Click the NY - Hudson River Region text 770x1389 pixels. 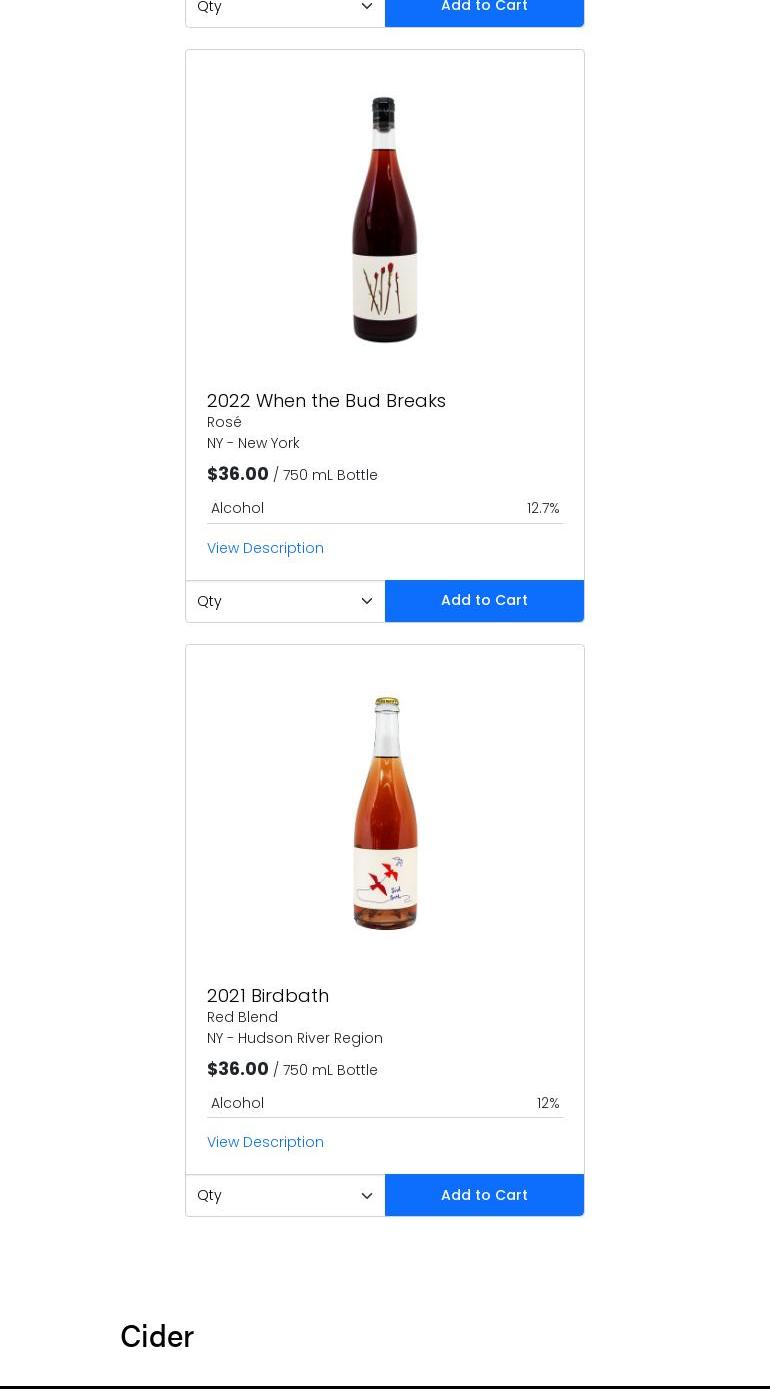pos(295,1038)
